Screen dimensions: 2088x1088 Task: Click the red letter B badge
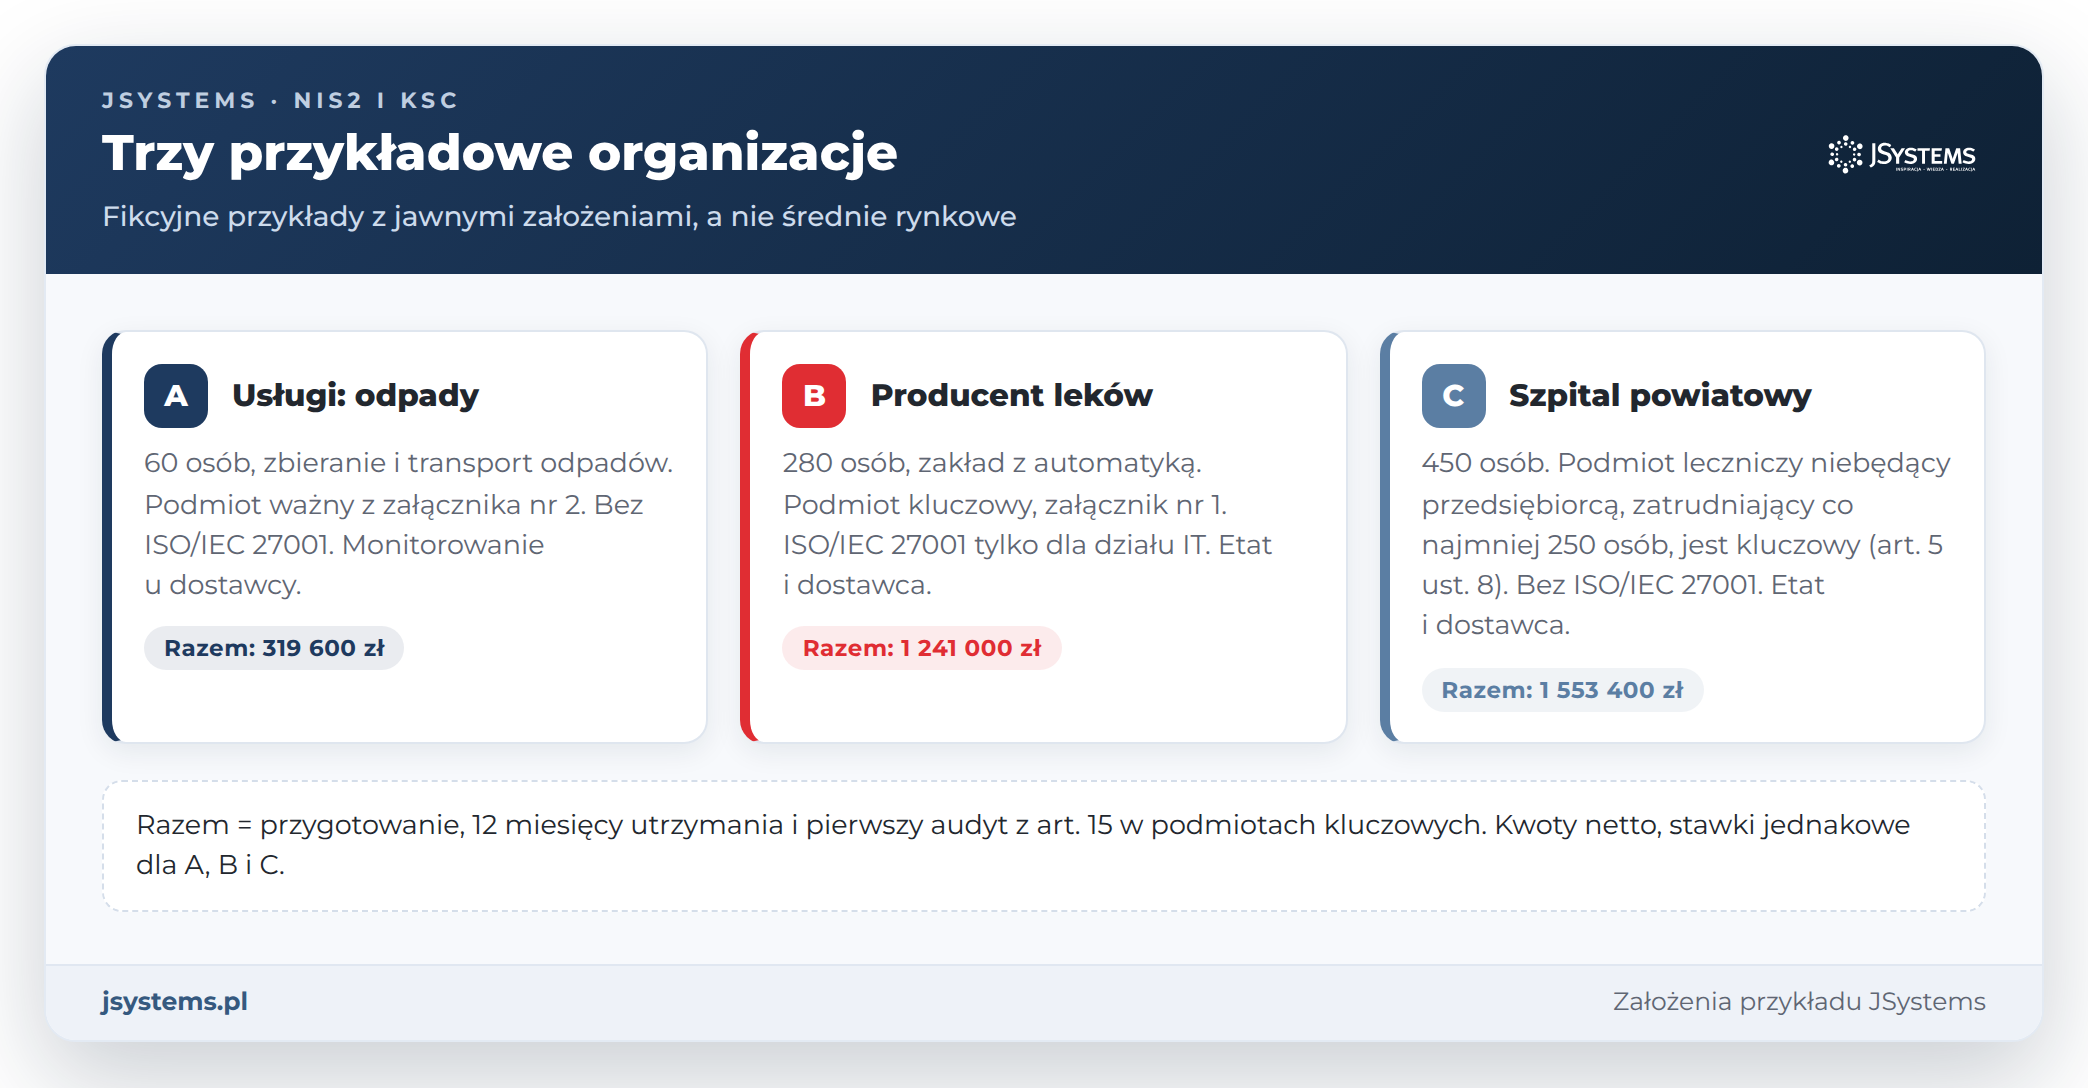814,396
